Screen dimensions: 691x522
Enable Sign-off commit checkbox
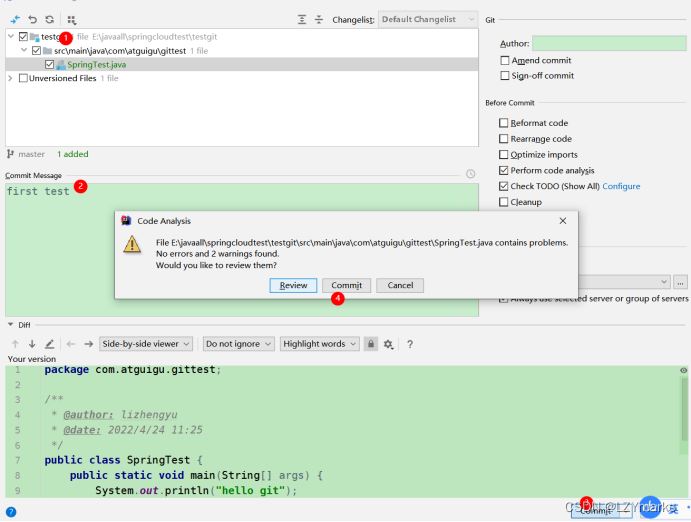click(x=505, y=76)
